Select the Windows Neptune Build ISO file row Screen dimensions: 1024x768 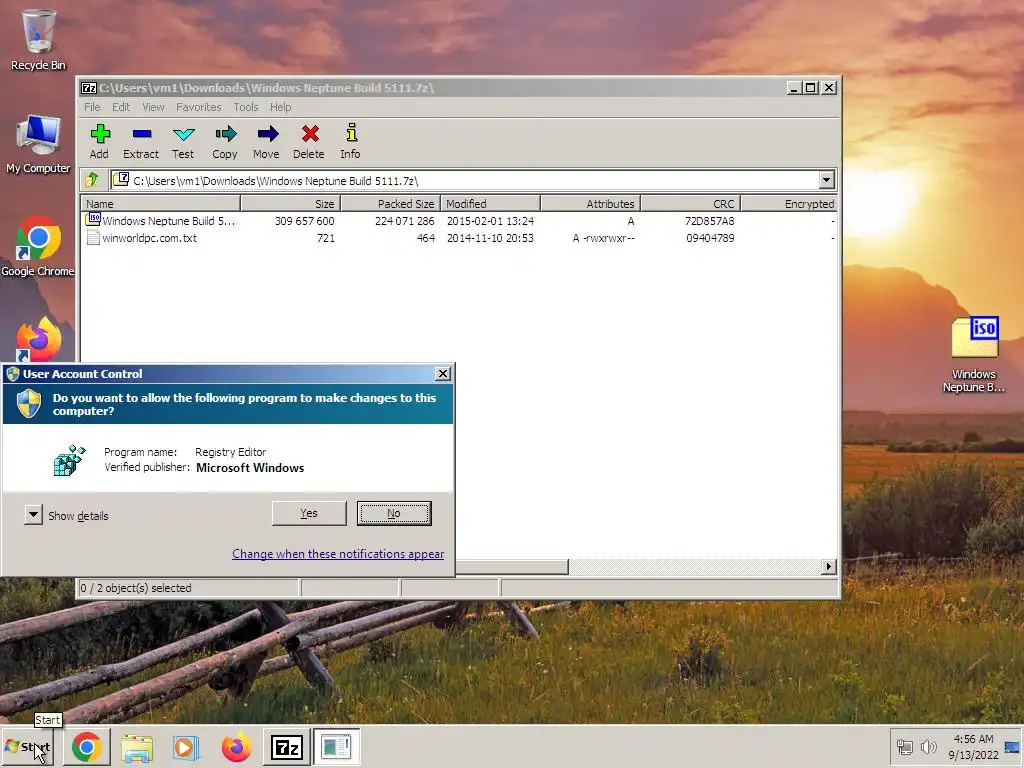click(x=459, y=221)
